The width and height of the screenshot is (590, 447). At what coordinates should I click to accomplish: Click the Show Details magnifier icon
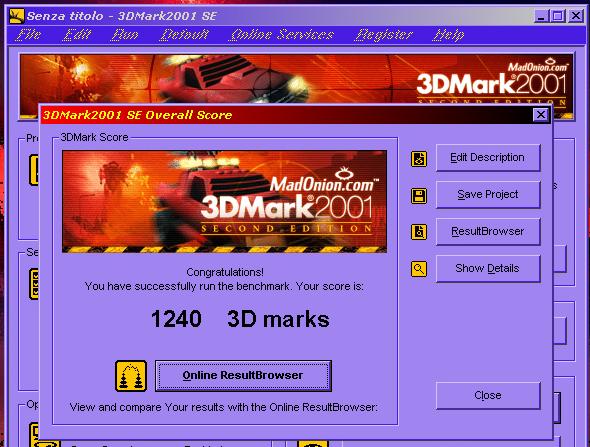pos(419,269)
